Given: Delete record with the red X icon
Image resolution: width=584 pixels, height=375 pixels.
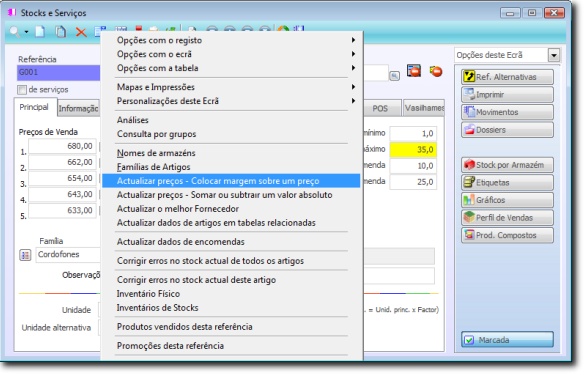Looking at the screenshot, I should tap(81, 32).
